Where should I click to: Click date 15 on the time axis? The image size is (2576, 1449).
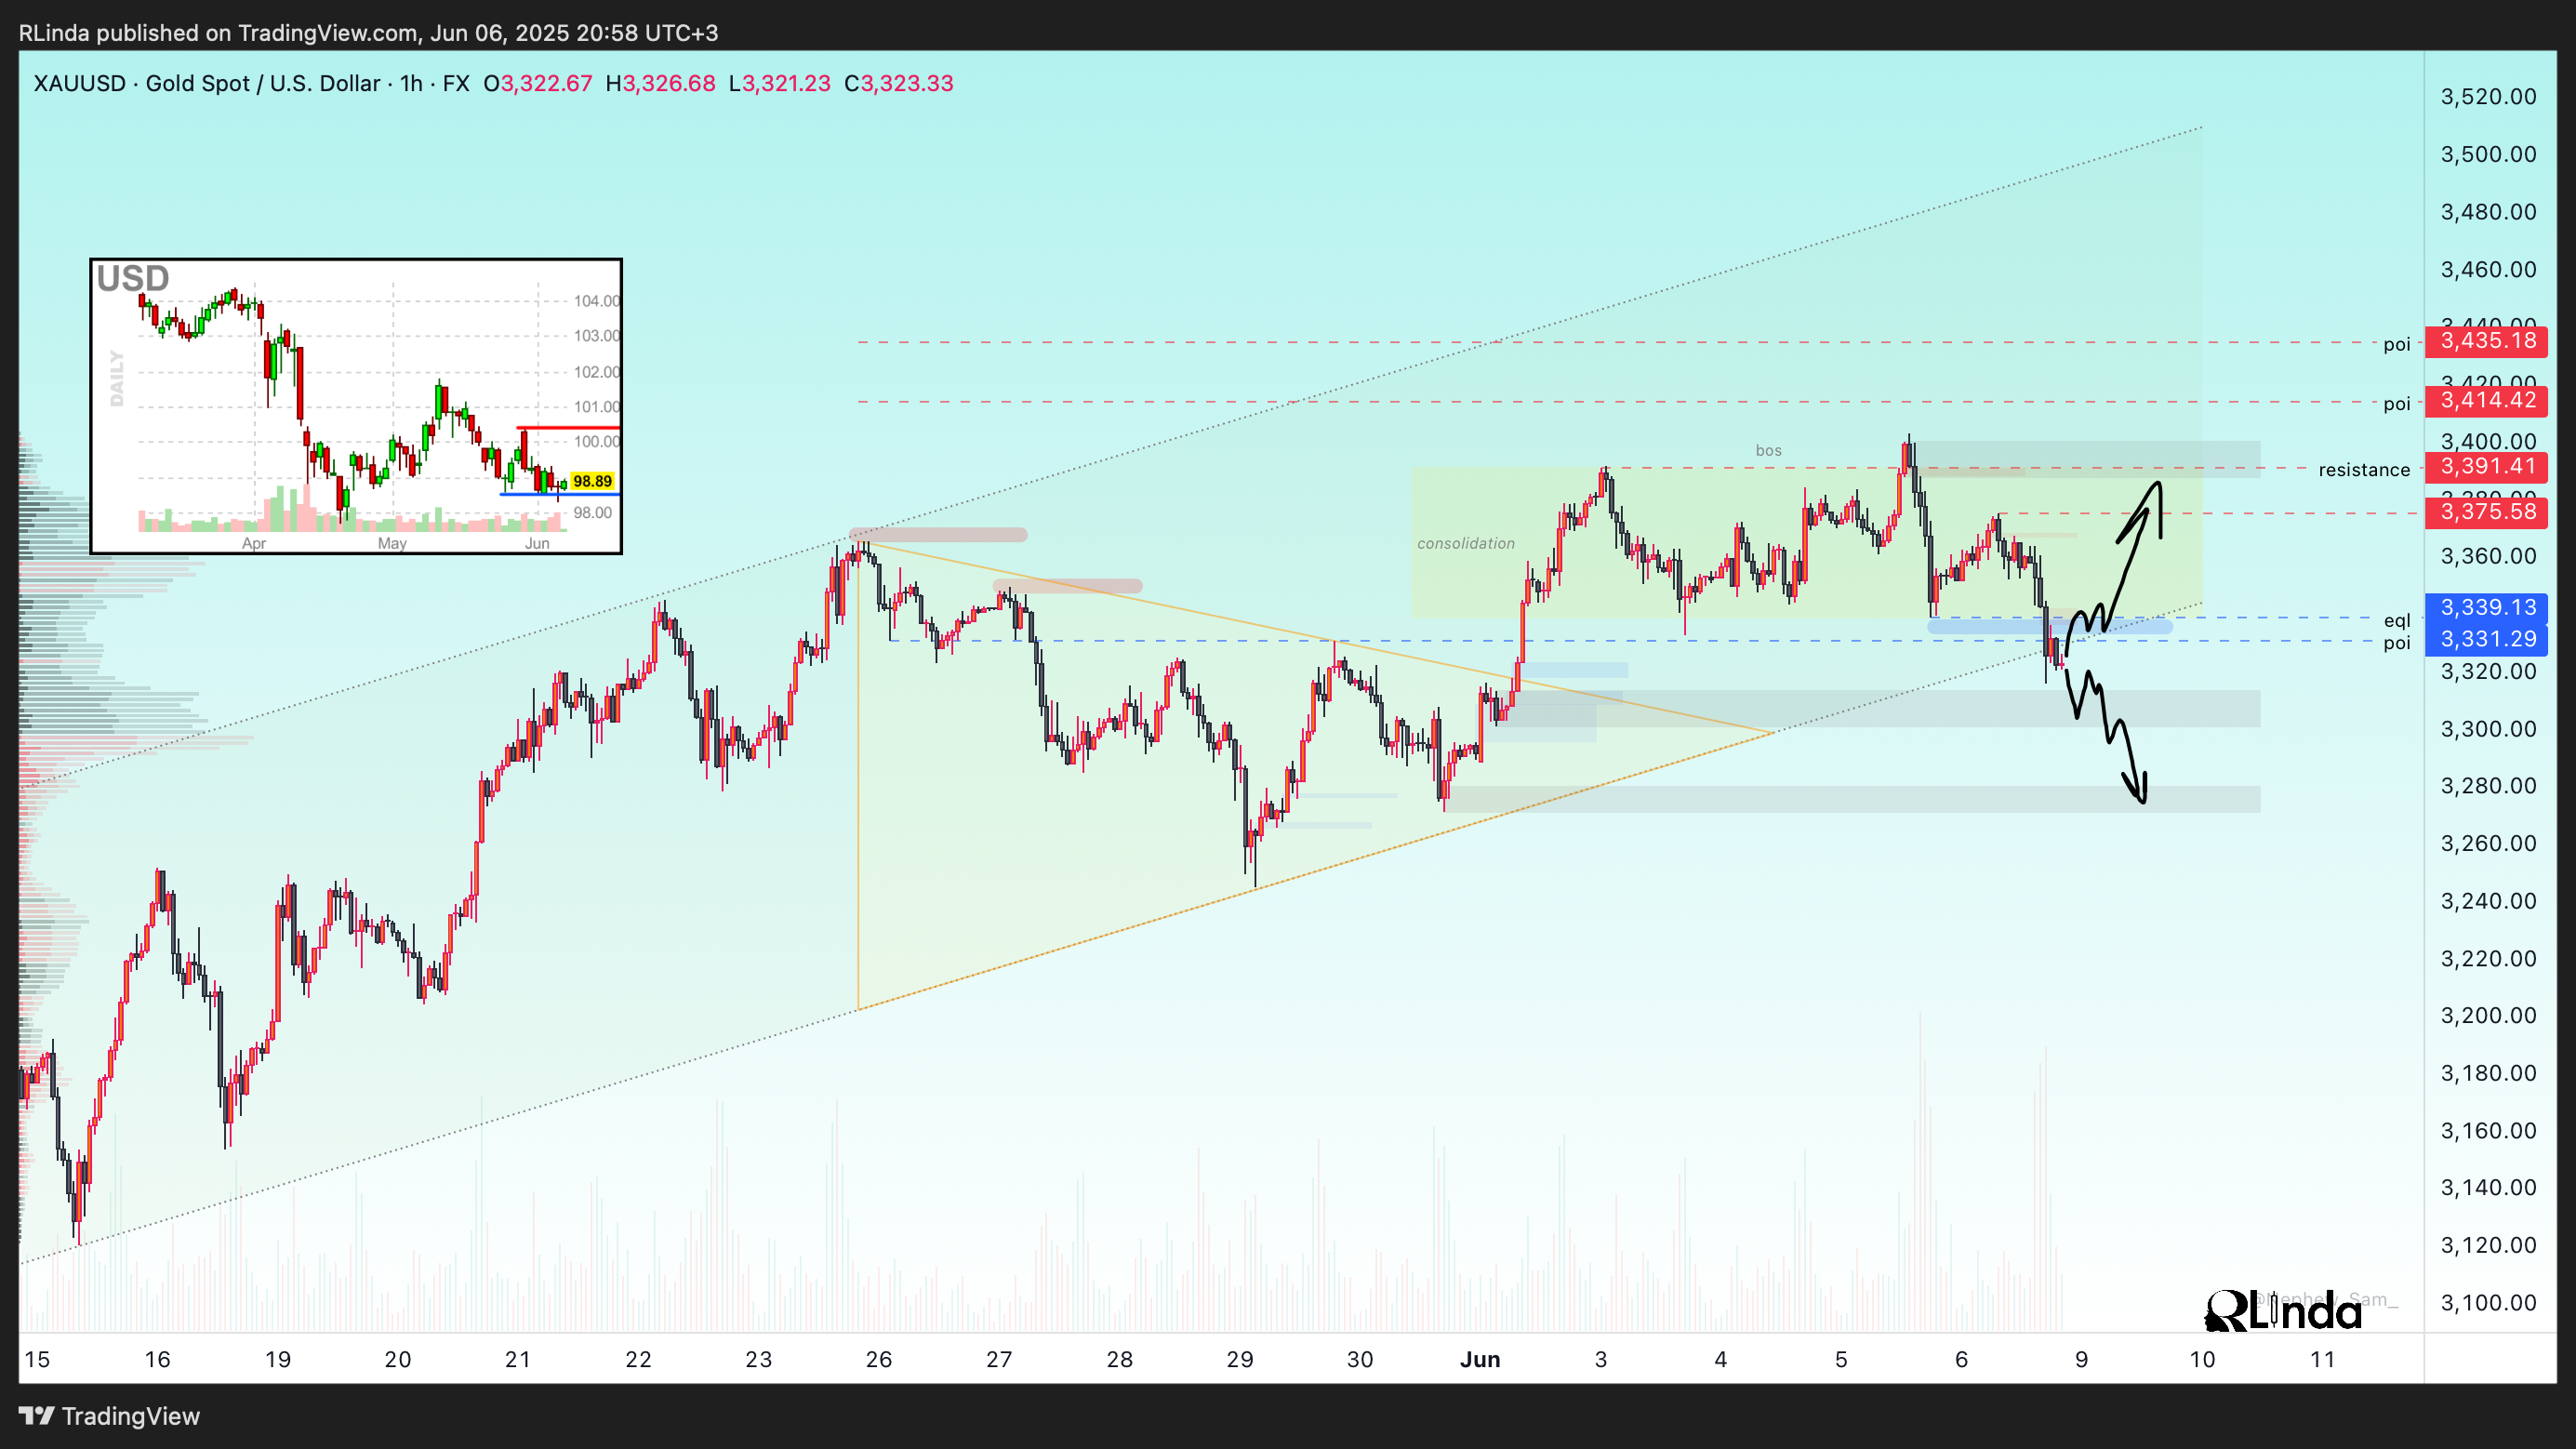pos(37,1360)
